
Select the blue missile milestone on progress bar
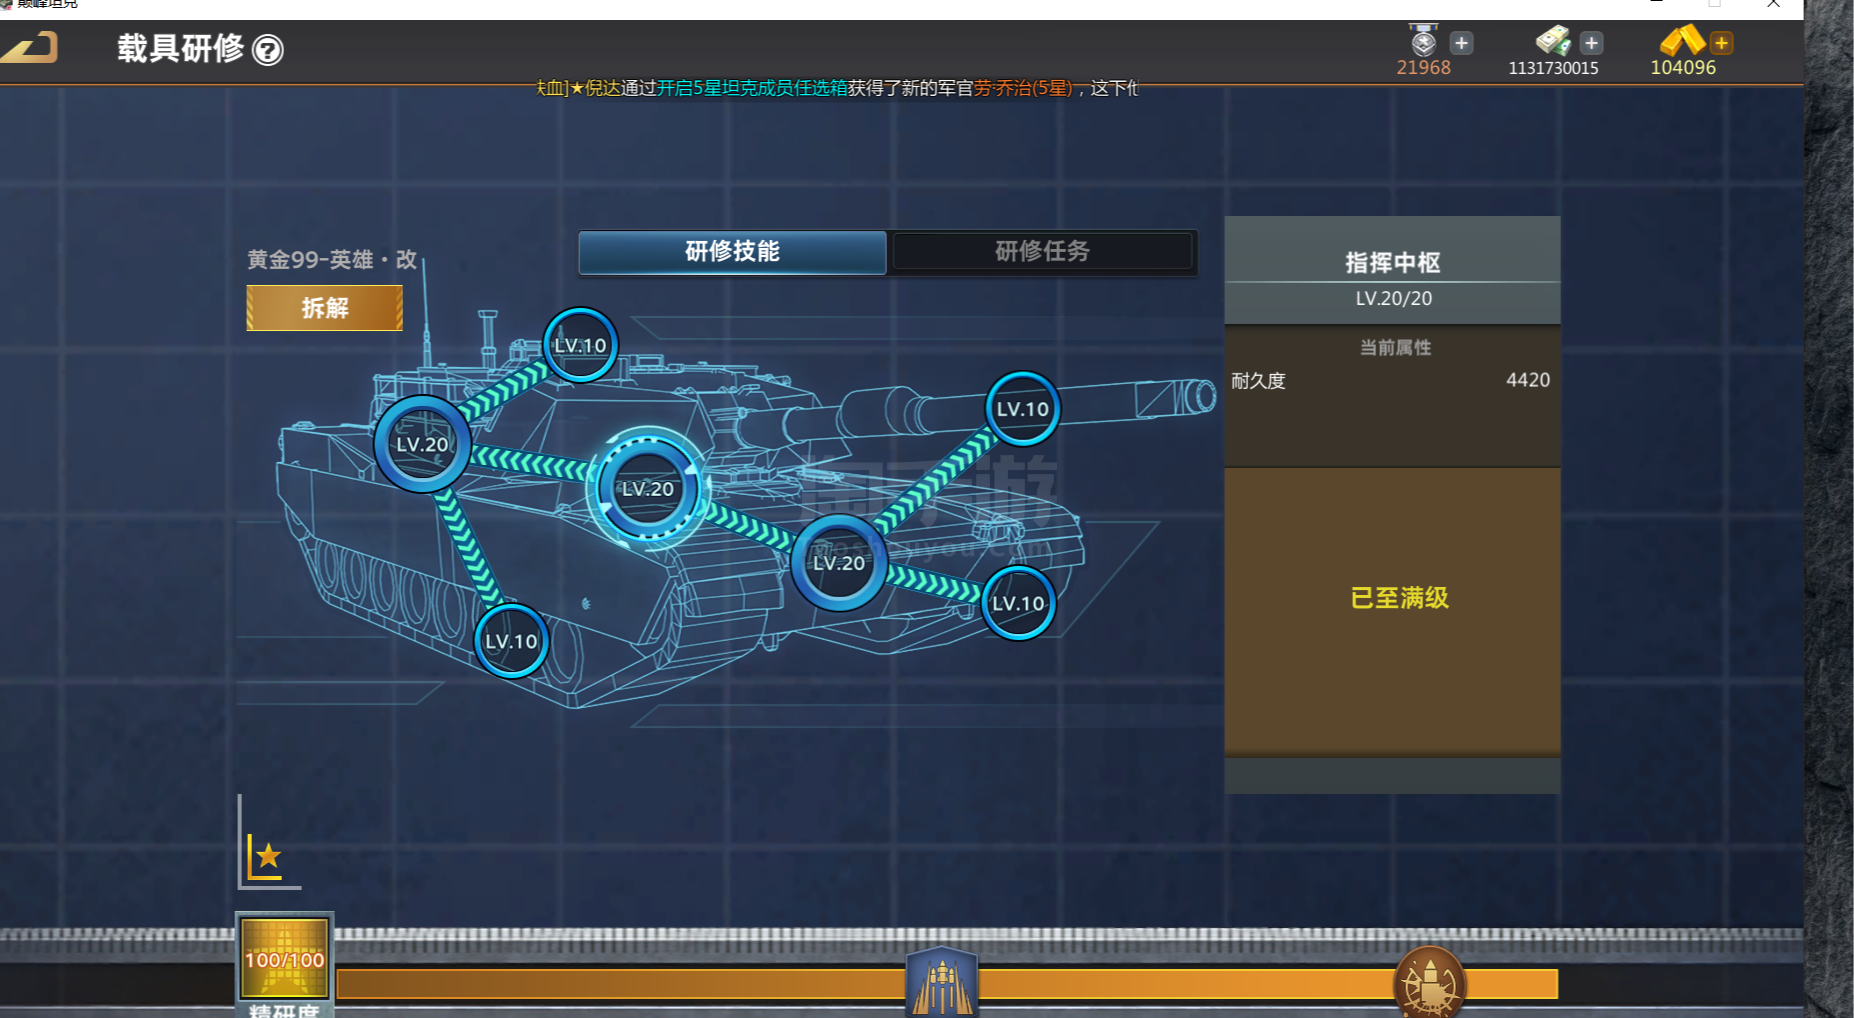941,982
